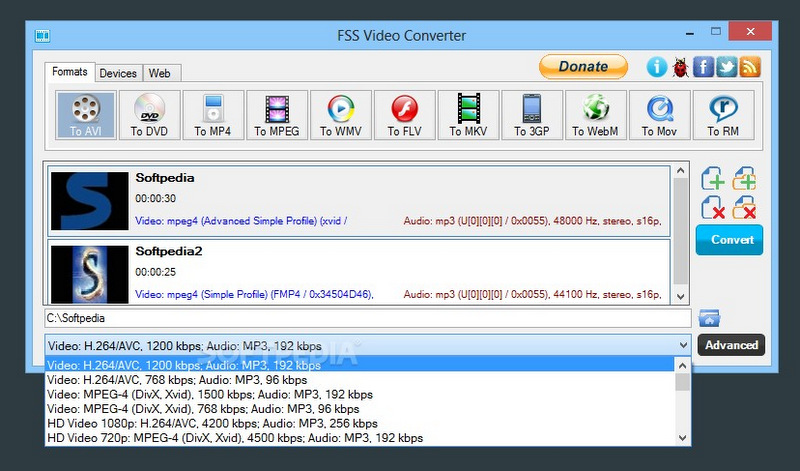Click the app icon in title bar

[x=42, y=36]
